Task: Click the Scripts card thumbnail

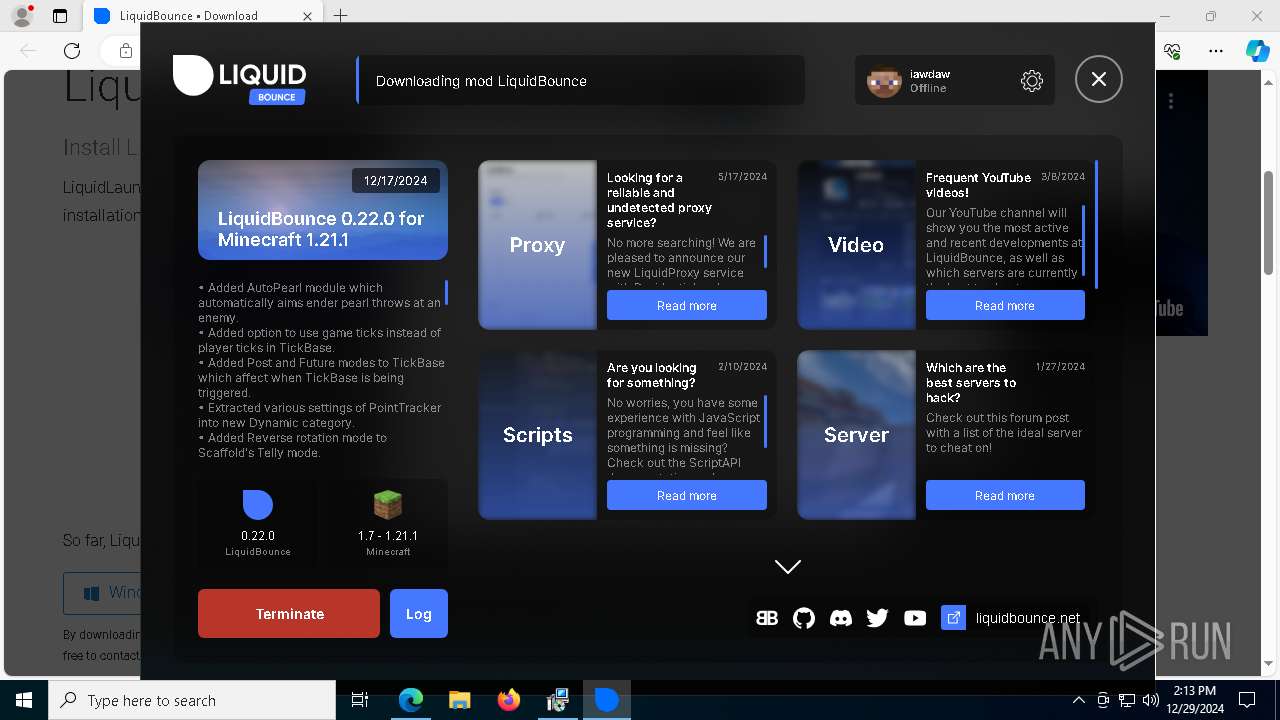Action: coord(538,435)
